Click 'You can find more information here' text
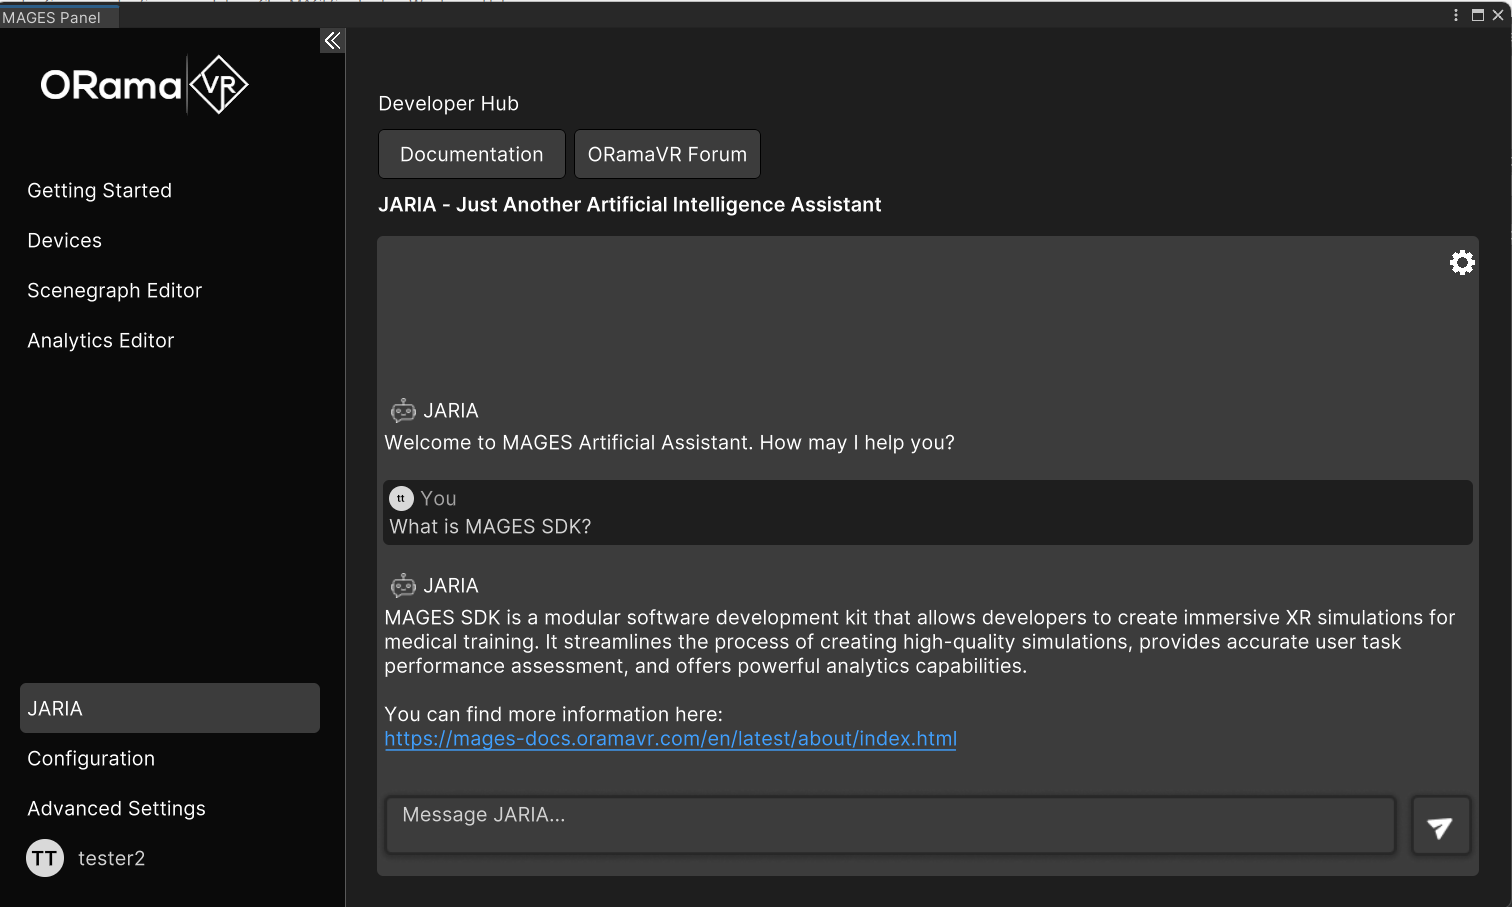Viewport: 1512px width, 907px height. [x=553, y=715]
